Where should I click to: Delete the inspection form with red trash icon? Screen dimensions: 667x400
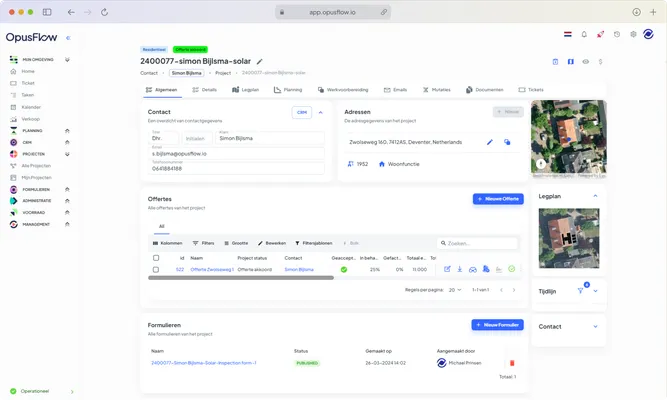pyautogui.click(x=512, y=363)
